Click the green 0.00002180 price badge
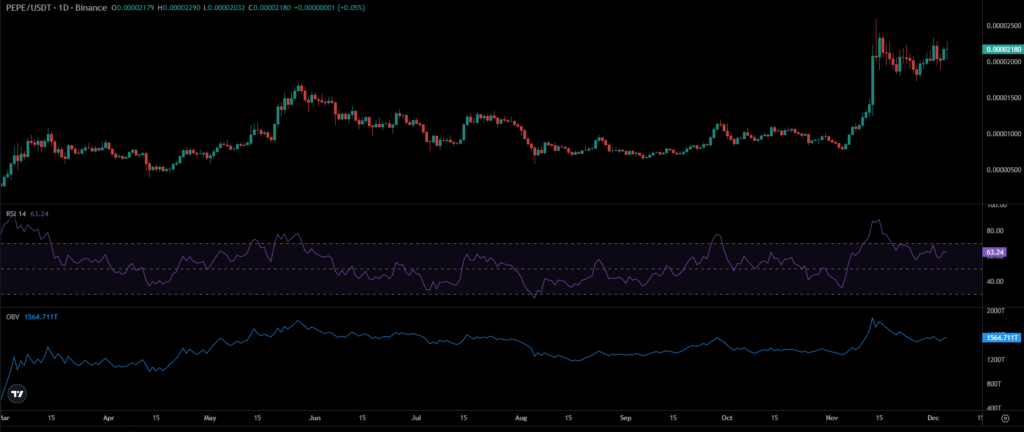 [1001, 49]
